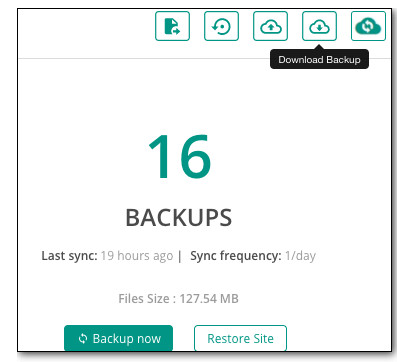The image size is (397, 362).
Task: Click the '1/day' sync frequency value
Action: [x=300, y=256]
